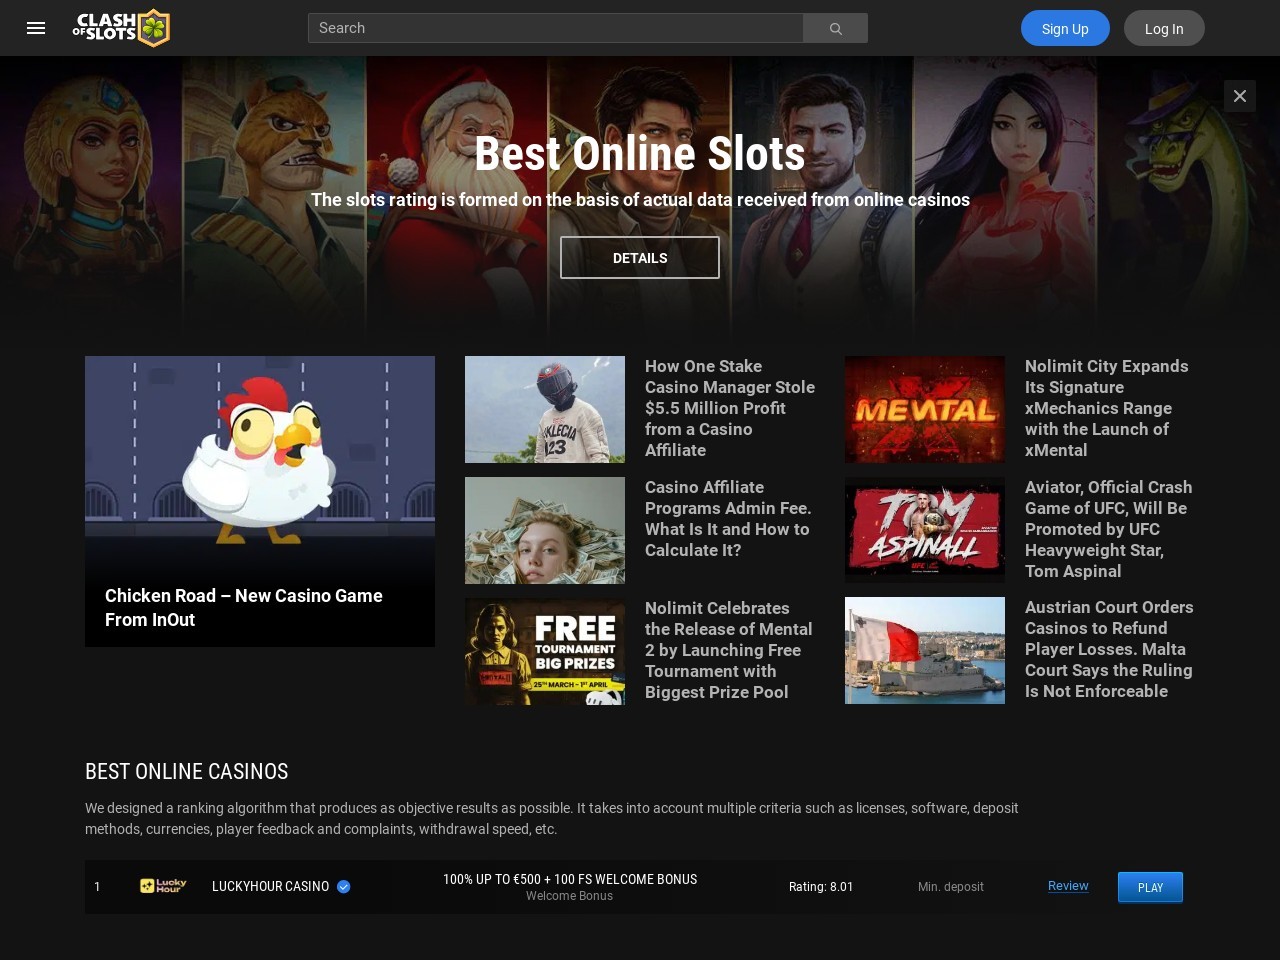Focus the Search input field
Screen dimensions: 1280x960
click(555, 28)
